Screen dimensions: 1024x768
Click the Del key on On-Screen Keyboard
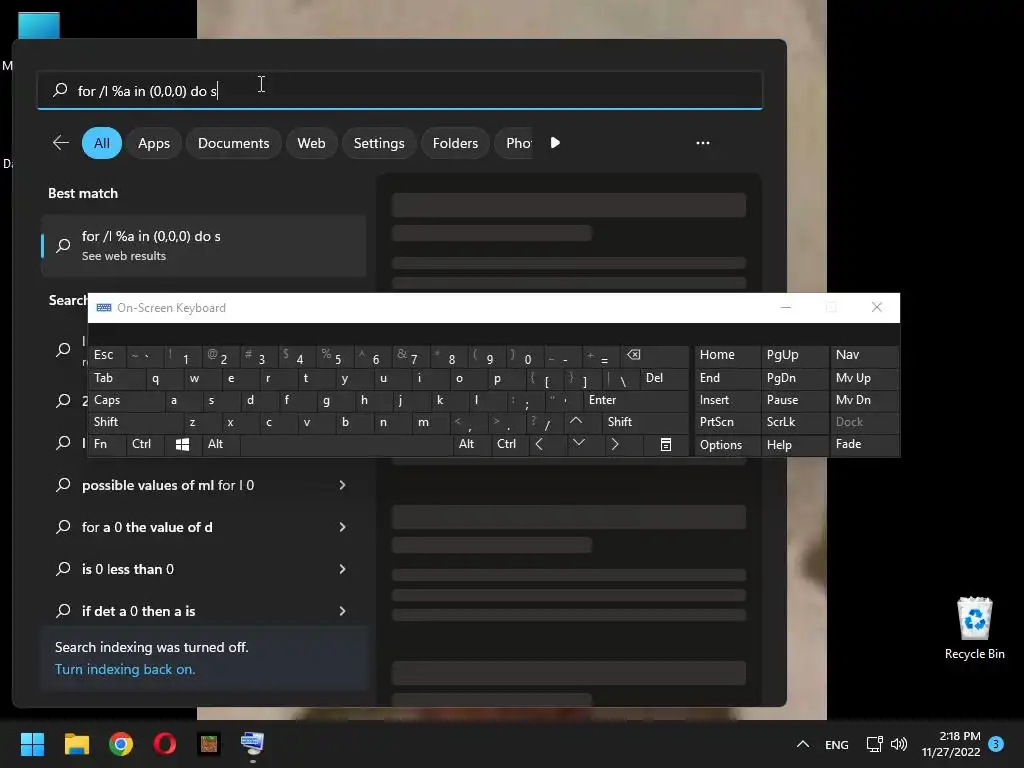[664, 379]
